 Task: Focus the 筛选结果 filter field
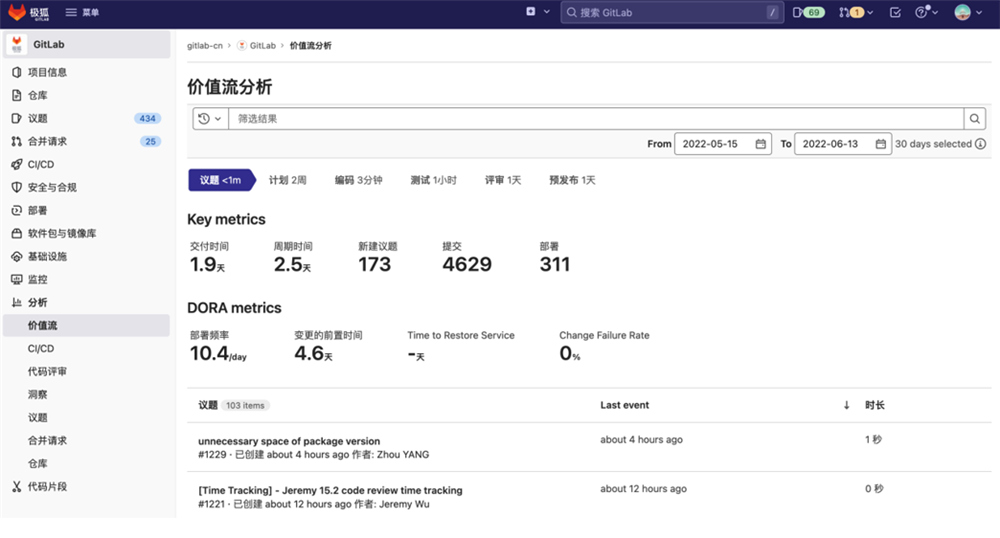point(596,119)
